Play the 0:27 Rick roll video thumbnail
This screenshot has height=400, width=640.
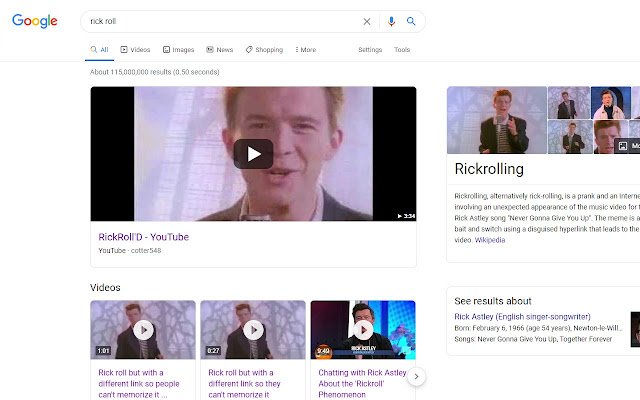pos(253,330)
